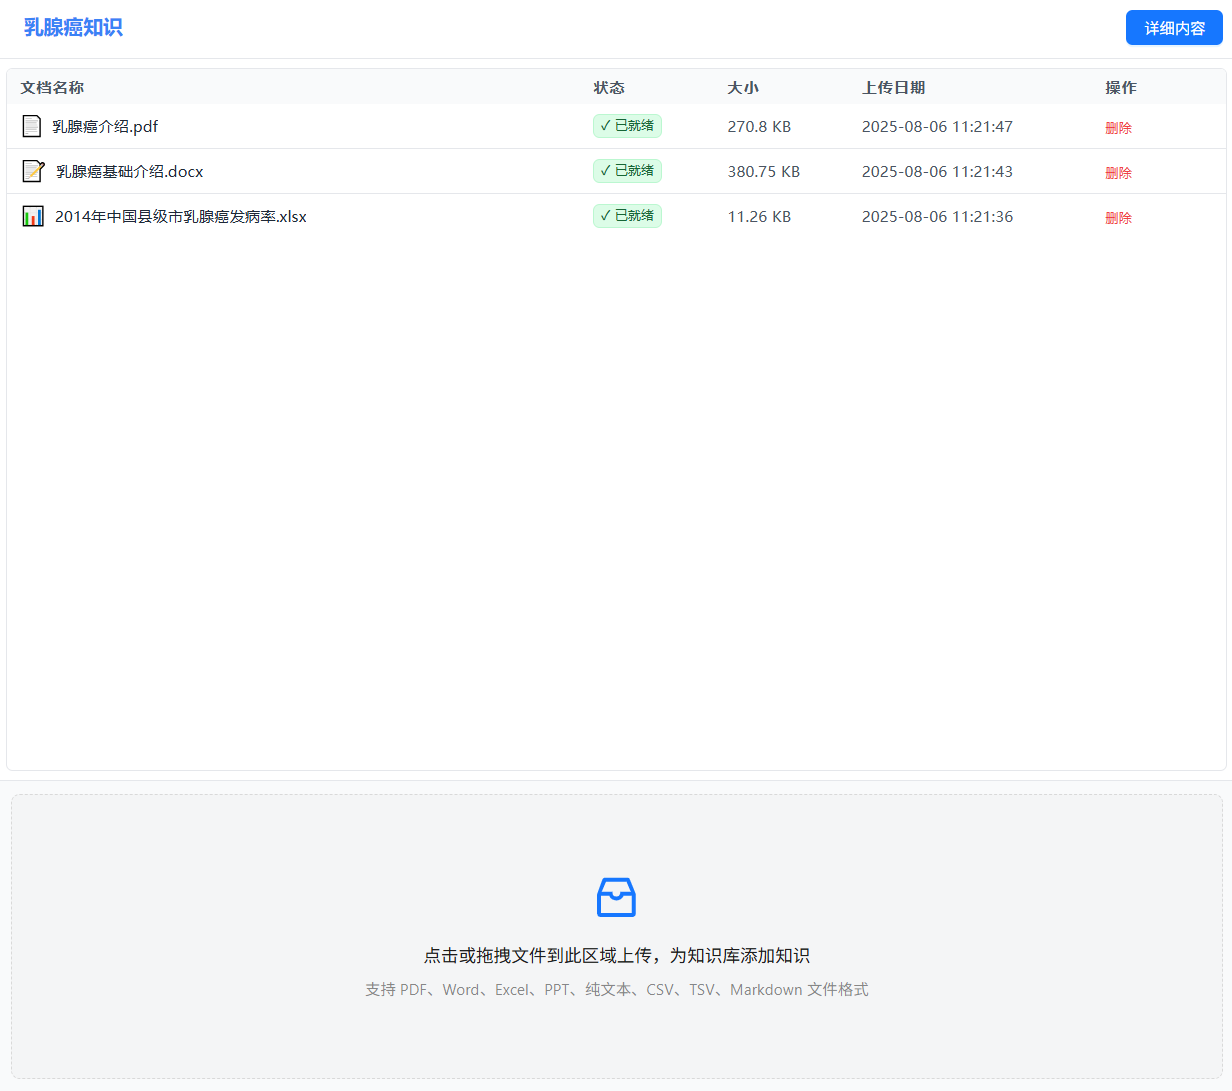This screenshot has width=1232, height=1091.
Task: Delete the 2014年中国县级市乳腺癌发病率.xlsx file
Action: pyautogui.click(x=1118, y=218)
